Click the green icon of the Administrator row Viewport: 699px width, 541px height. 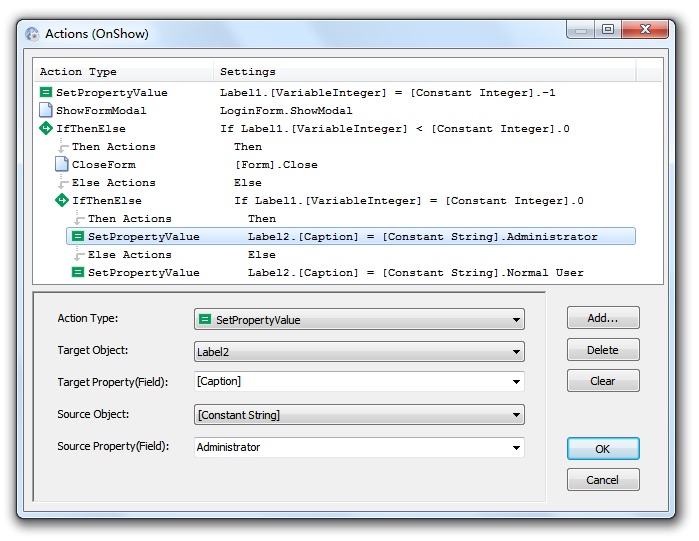[78, 236]
